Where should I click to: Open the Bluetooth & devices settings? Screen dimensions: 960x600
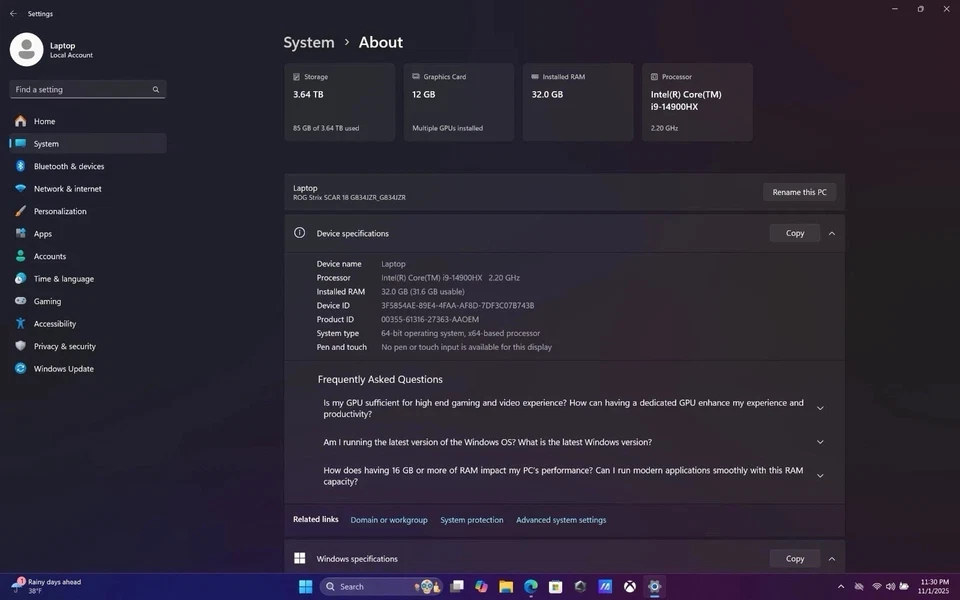68,166
